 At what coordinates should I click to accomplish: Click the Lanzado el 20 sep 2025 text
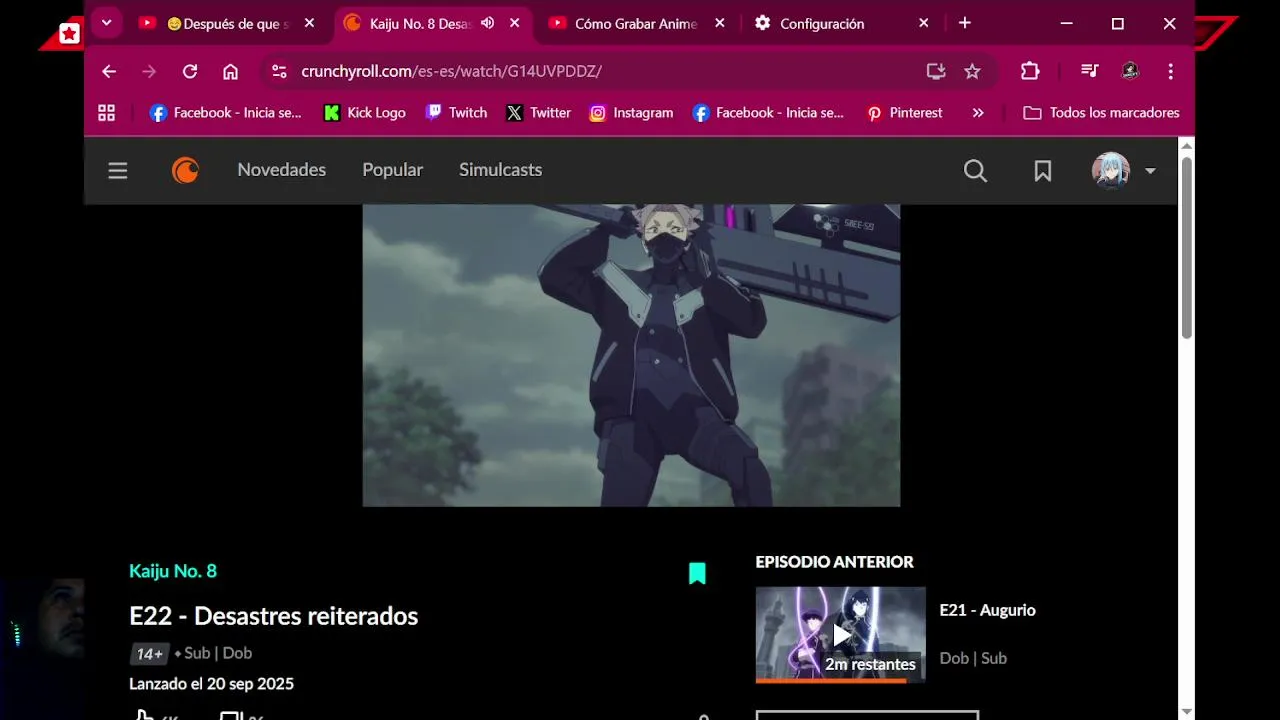tap(211, 684)
